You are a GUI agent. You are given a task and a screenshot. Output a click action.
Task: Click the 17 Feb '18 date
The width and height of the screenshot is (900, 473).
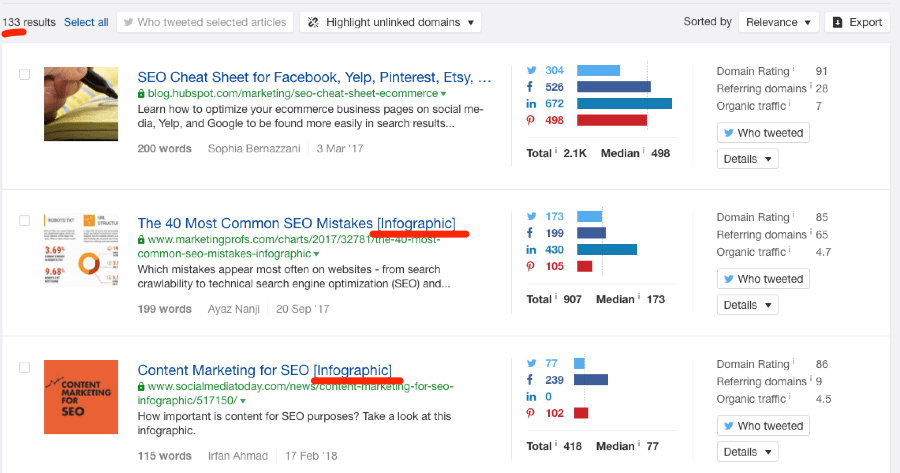coord(311,456)
